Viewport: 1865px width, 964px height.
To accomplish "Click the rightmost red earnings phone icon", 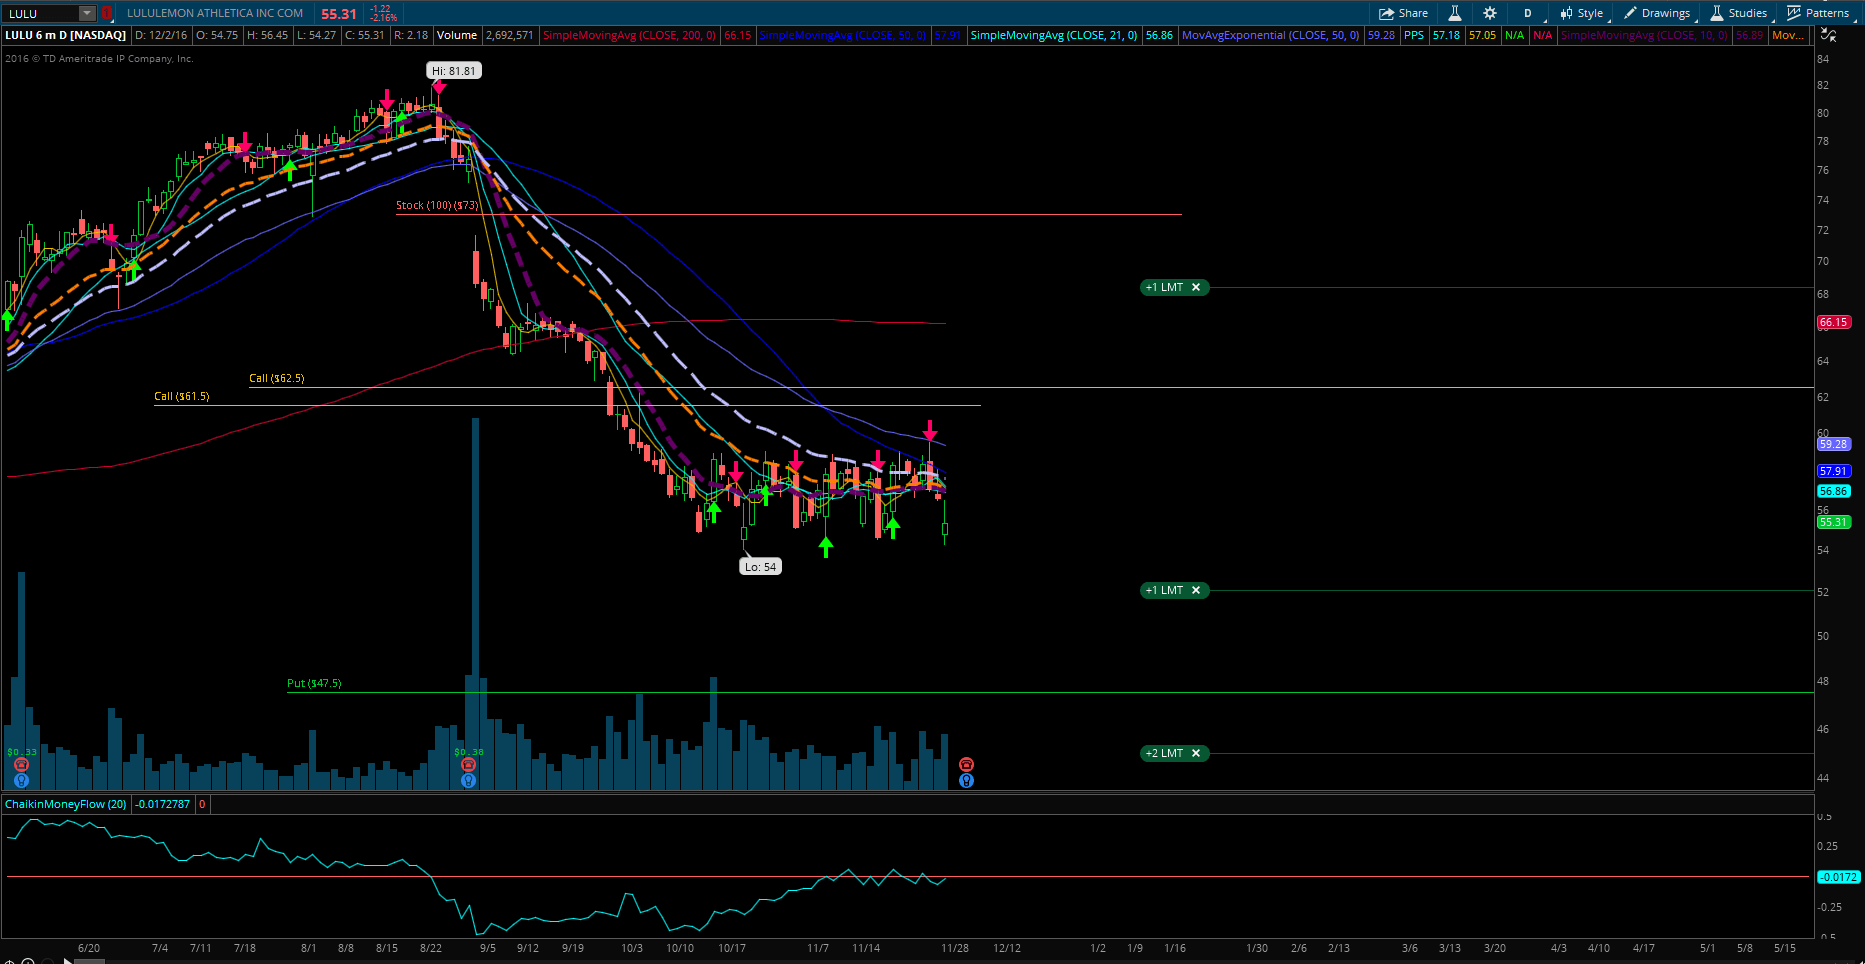I will pyautogui.click(x=966, y=765).
